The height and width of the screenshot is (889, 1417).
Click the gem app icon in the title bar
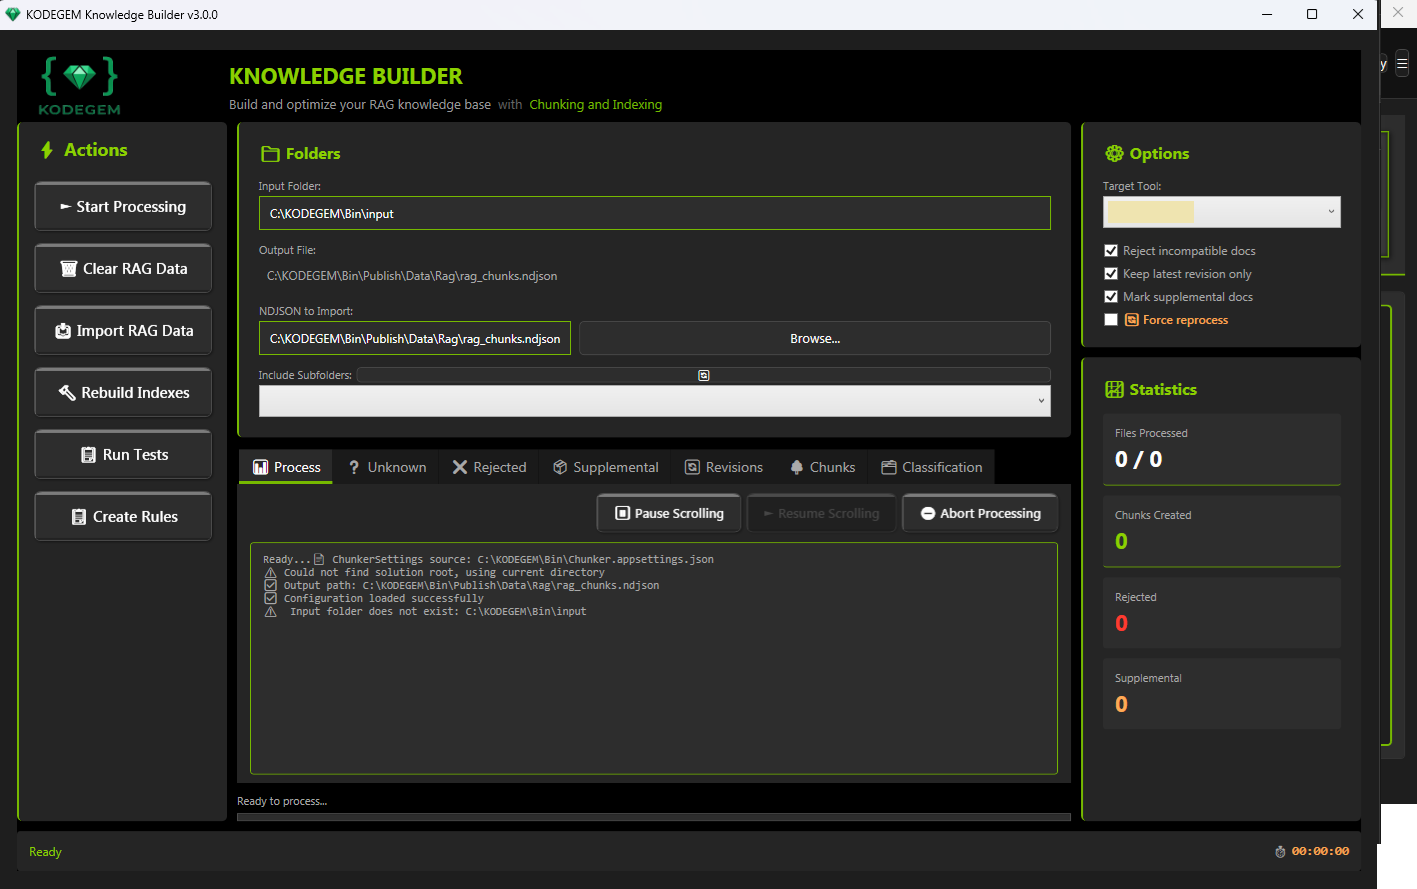(x=13, y=14)
